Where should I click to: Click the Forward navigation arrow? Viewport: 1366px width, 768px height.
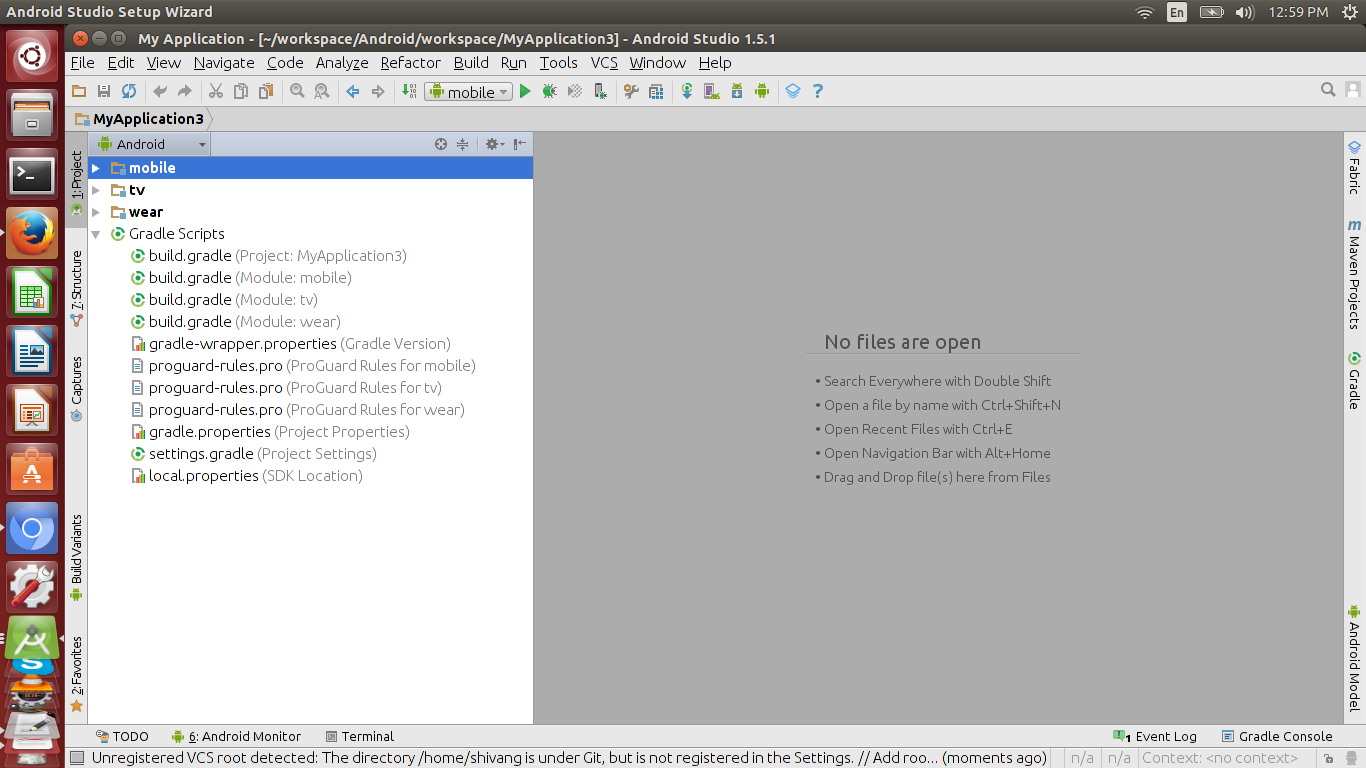pyautogui.click(x=378, y=91)
